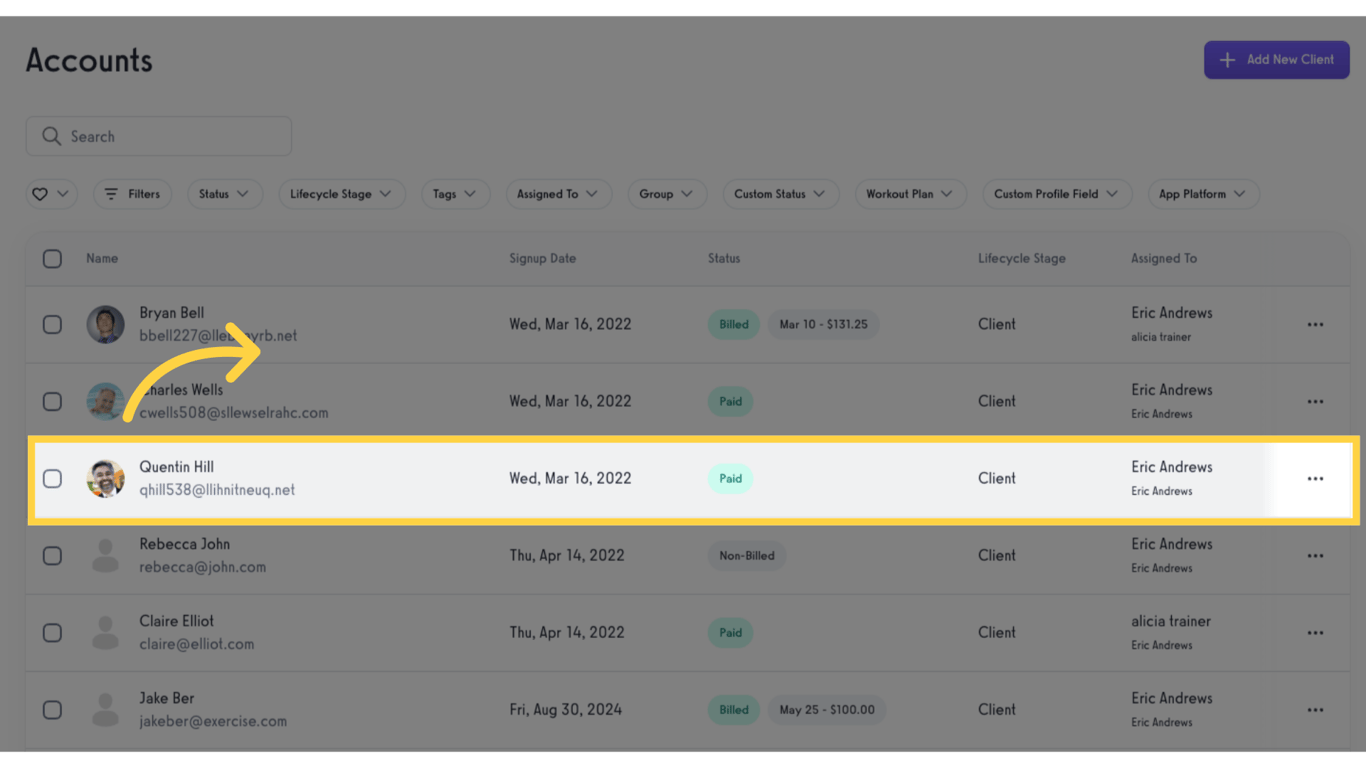Click Charles Wells's avatar image
Screen dimensions: 1366x768
pyautogui.click(x=105, y=401)
